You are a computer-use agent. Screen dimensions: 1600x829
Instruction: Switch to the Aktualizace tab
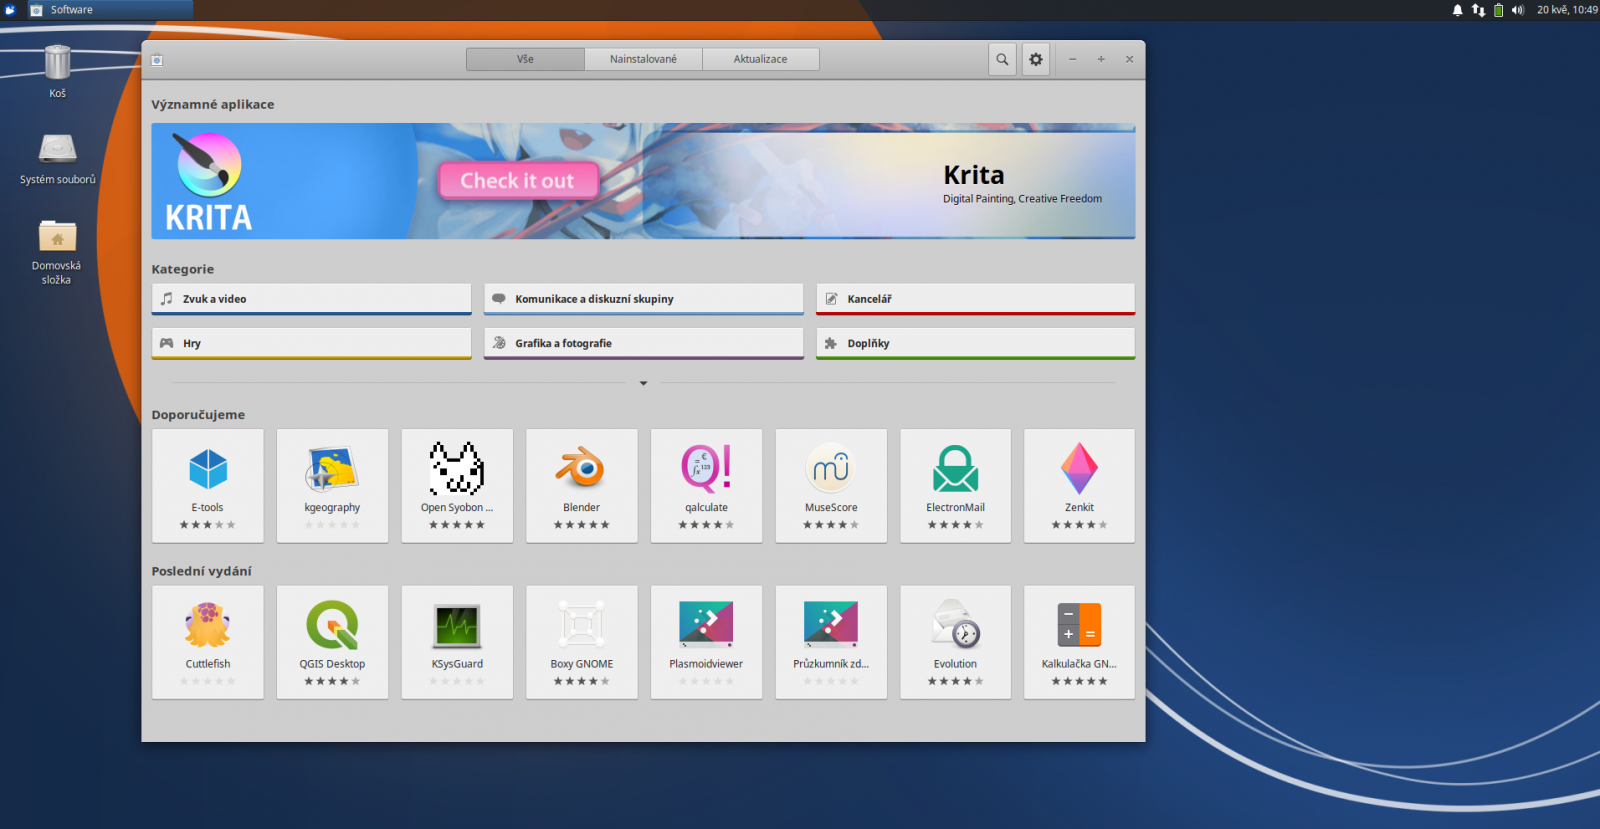point(761,59)
